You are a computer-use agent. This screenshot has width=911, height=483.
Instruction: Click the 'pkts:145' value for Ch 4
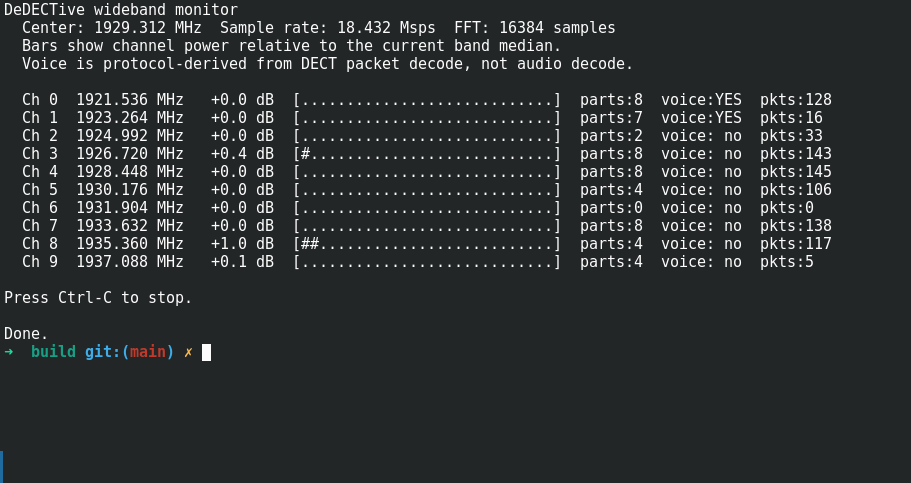796,172
